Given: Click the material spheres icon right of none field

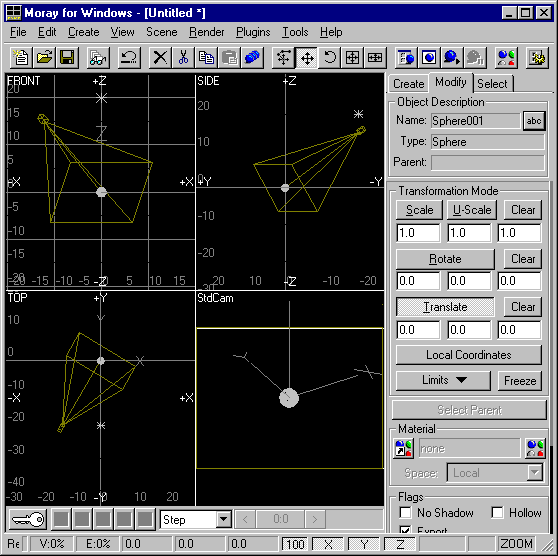Looking at the screenshot, I should pyautogui.click(x=536, y=449).
